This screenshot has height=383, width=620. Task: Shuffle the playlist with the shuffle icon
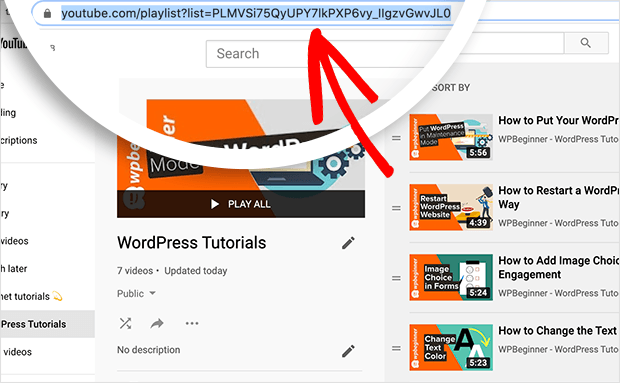pyautogui.click(x=125, y=323)
